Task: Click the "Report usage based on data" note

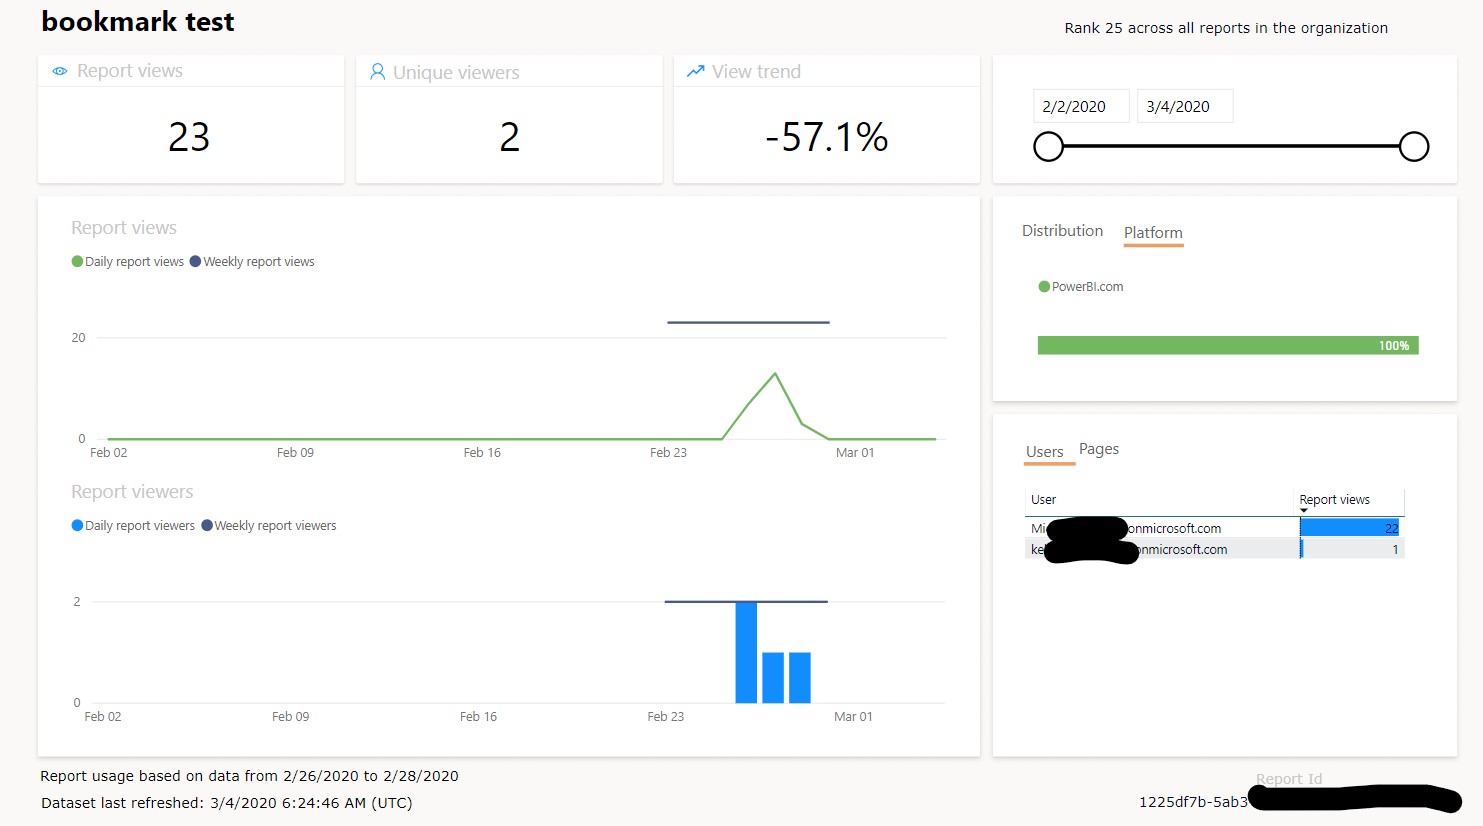Action: [249, 776]
